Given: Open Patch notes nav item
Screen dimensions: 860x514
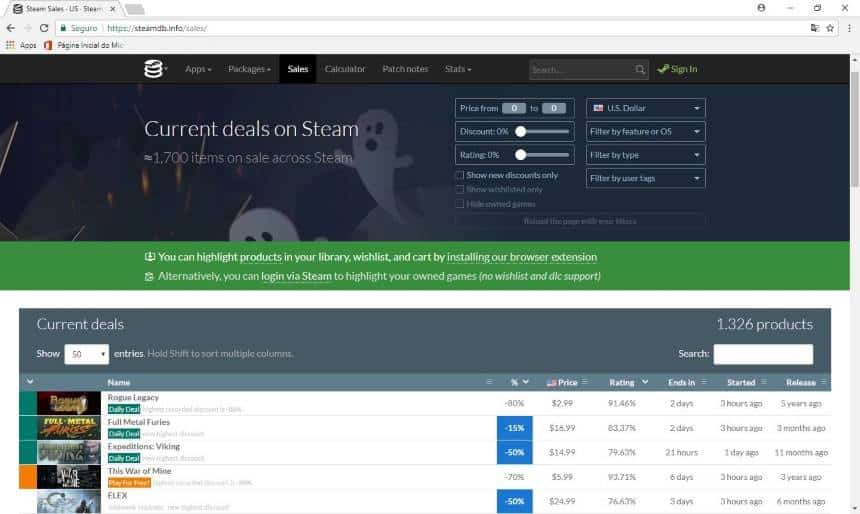Looking at the screenshot, I should tap(405, 69).
